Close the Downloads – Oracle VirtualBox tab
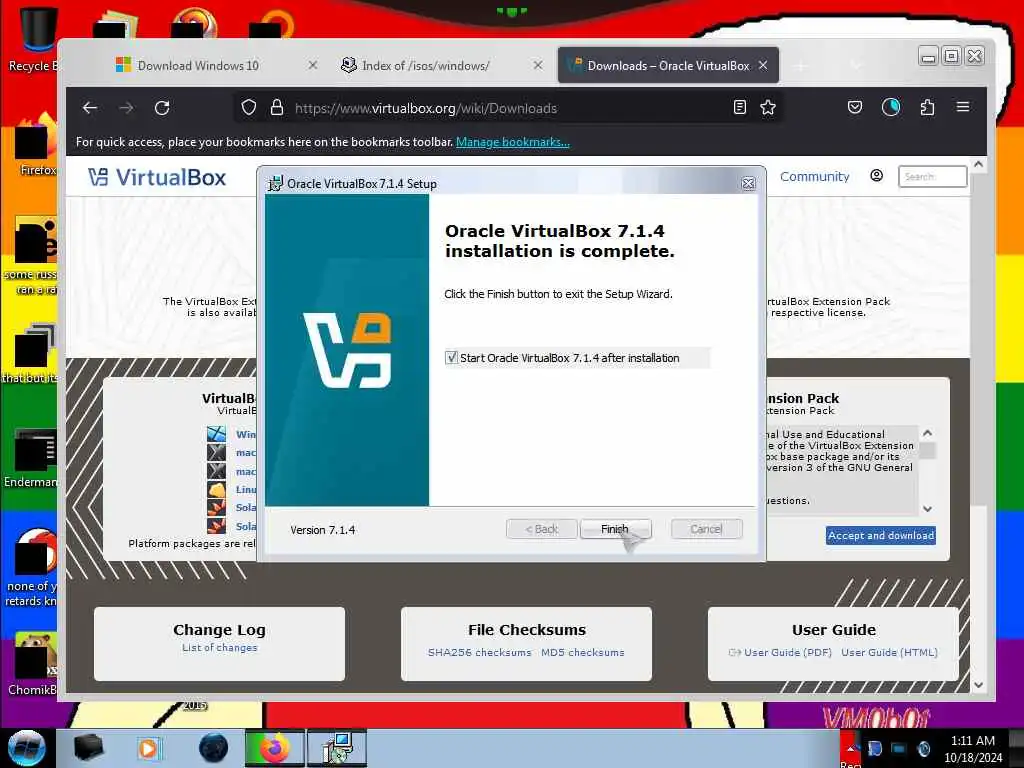Image resolution: width=1024 pixels, height=768 pixels. 763,65
